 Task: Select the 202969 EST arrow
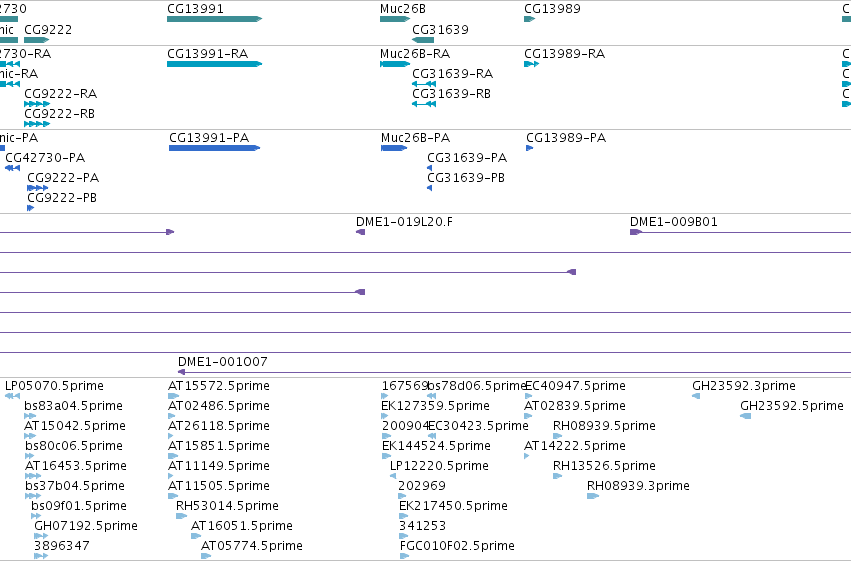coord(402,496)
